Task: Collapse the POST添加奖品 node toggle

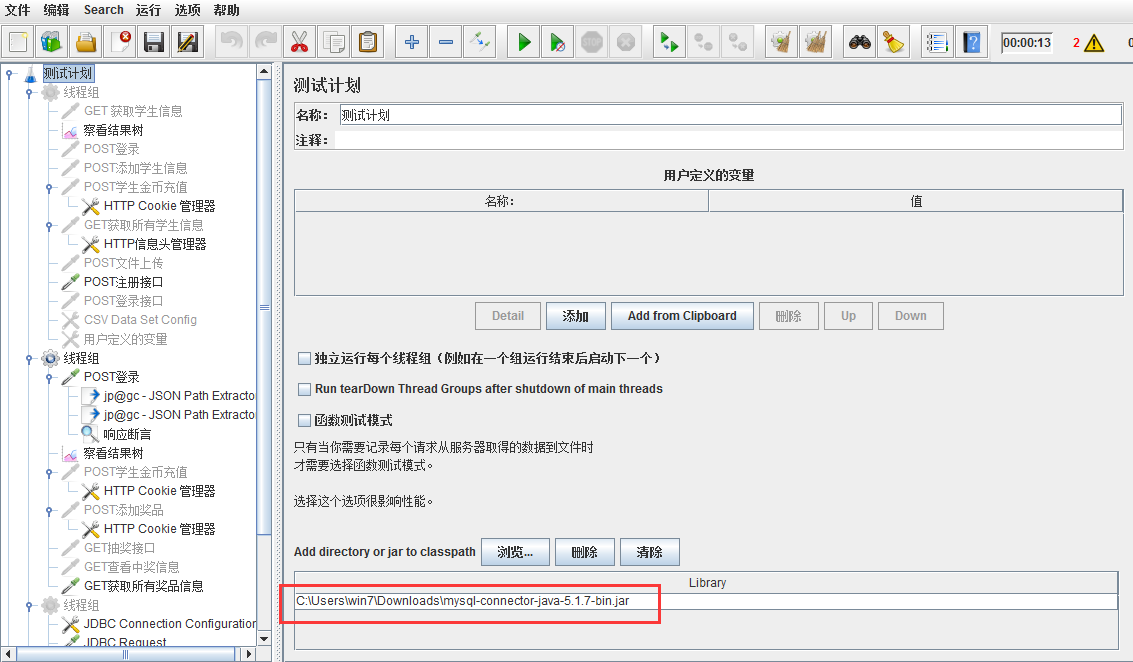Action: tap(49, 510)
